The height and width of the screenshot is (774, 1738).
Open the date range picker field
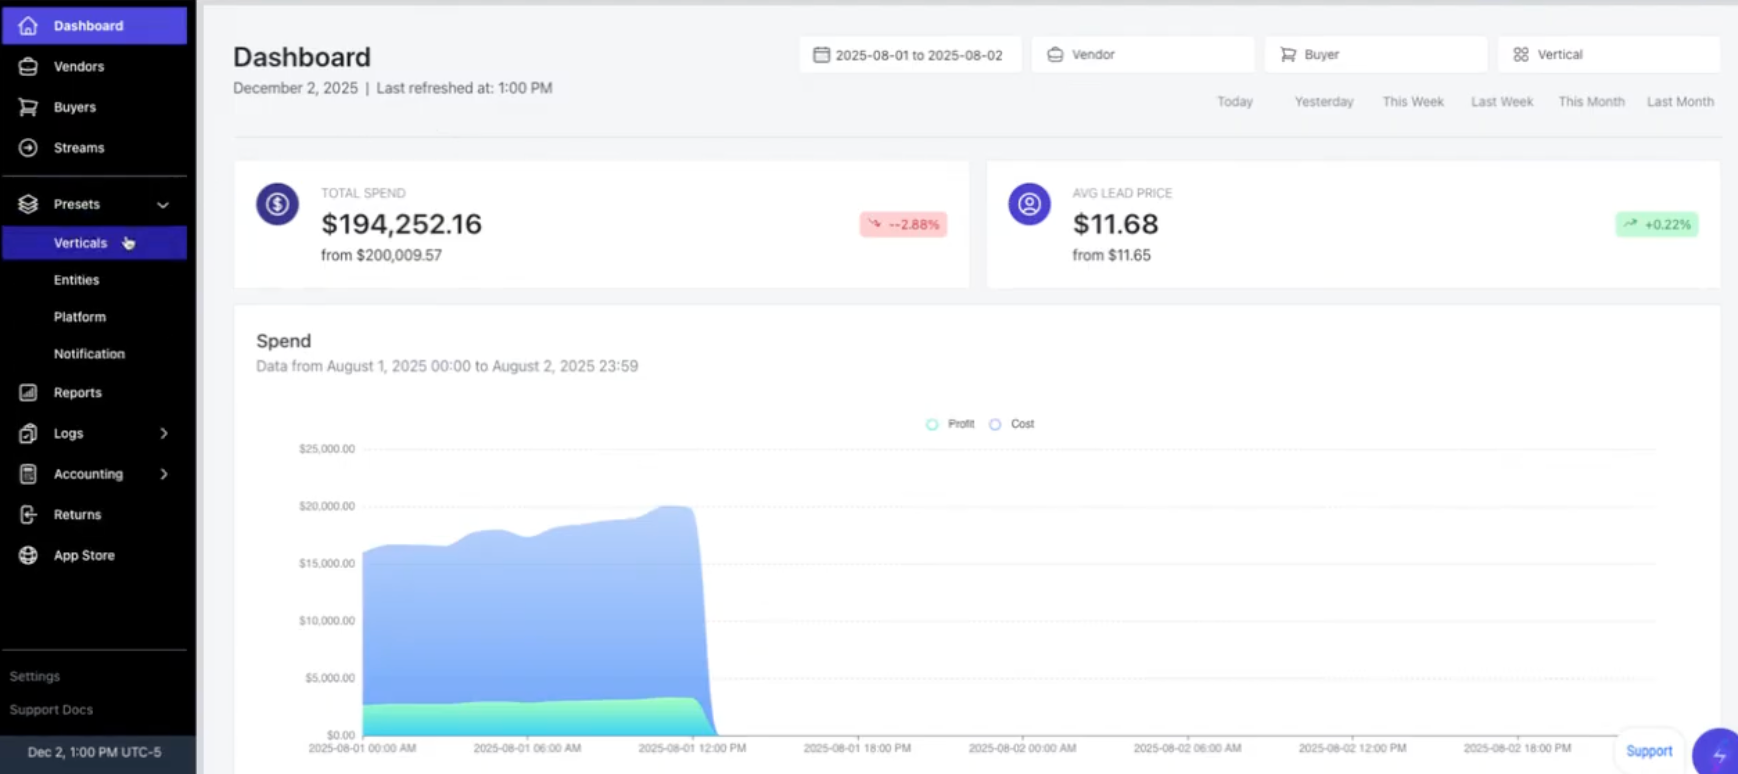pos(910,55)
